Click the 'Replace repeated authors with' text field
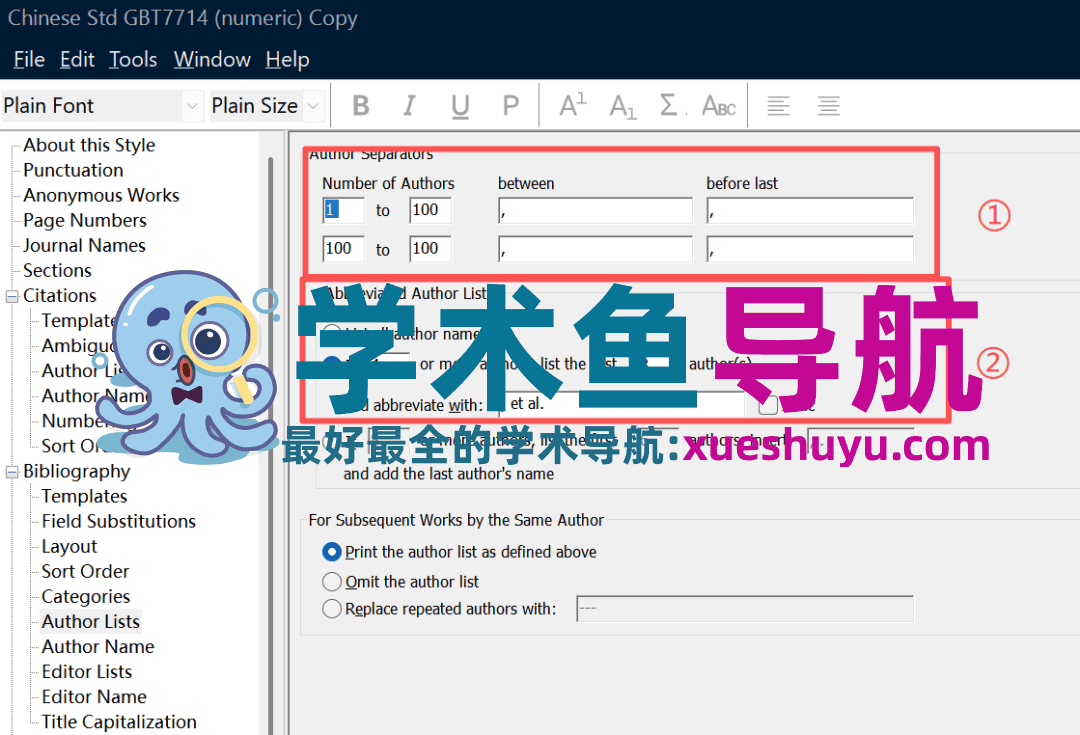Image resolution: width=1080 pixels, height=735 pixels. 745,608
